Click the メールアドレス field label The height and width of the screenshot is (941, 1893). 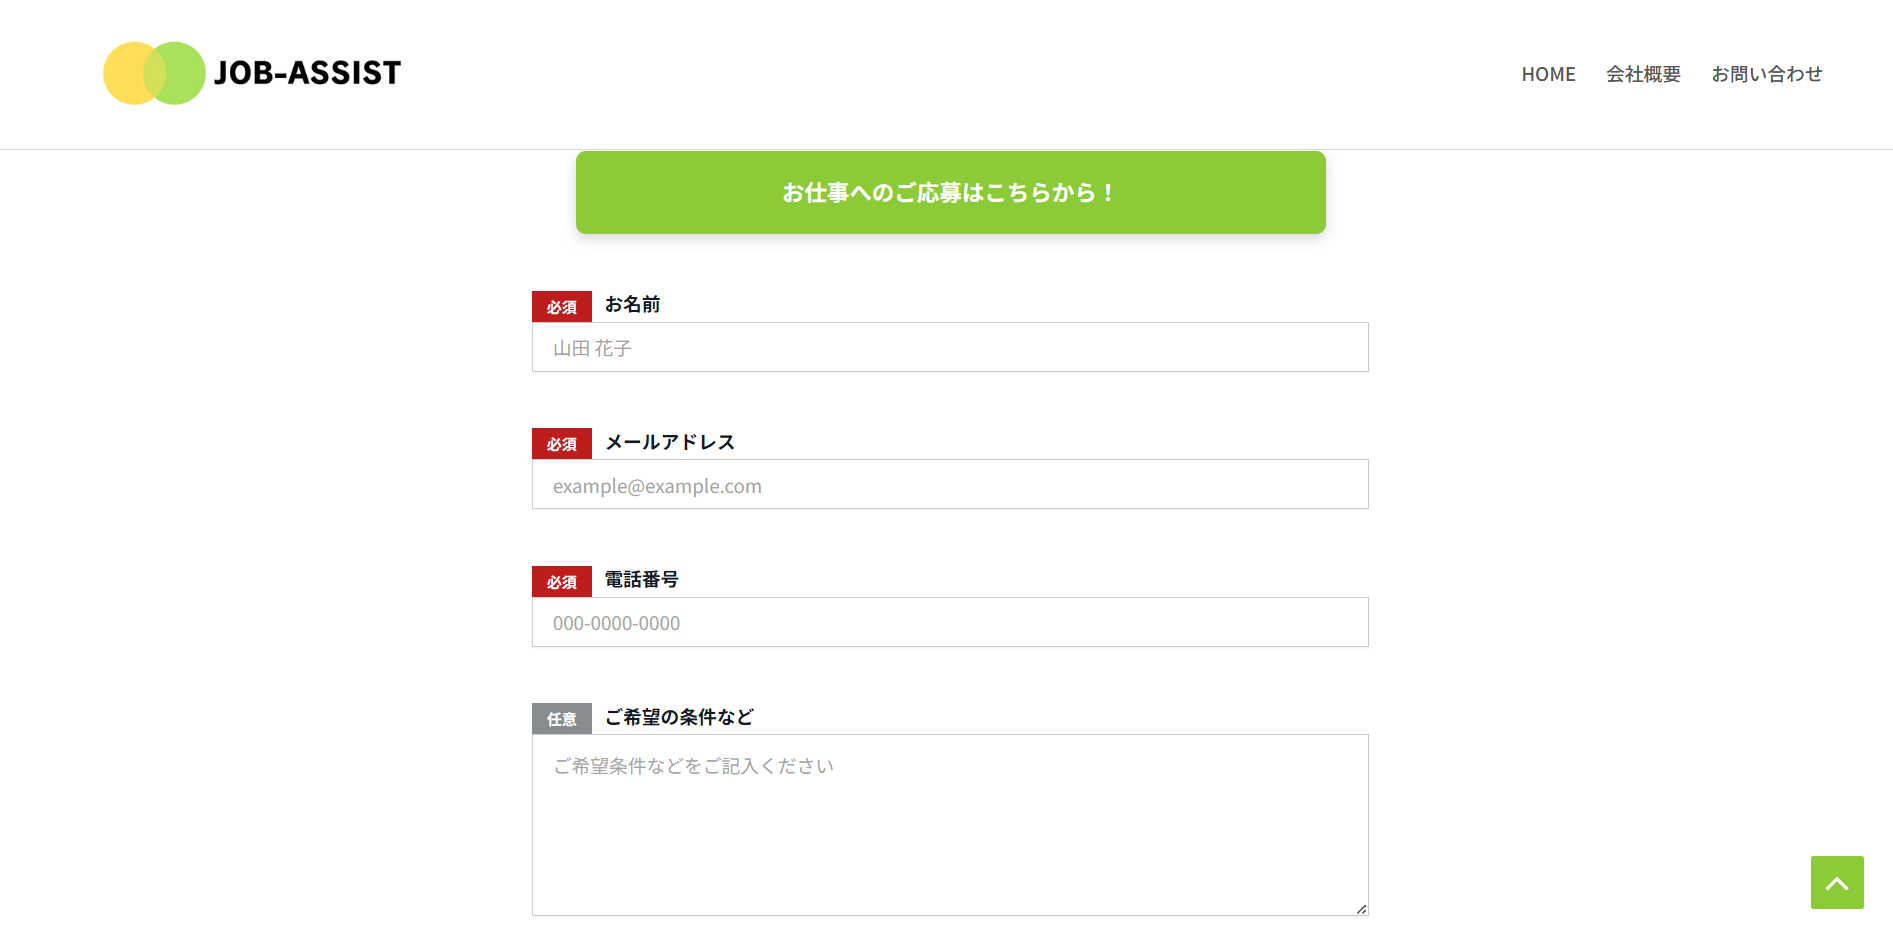coord(670,442)
